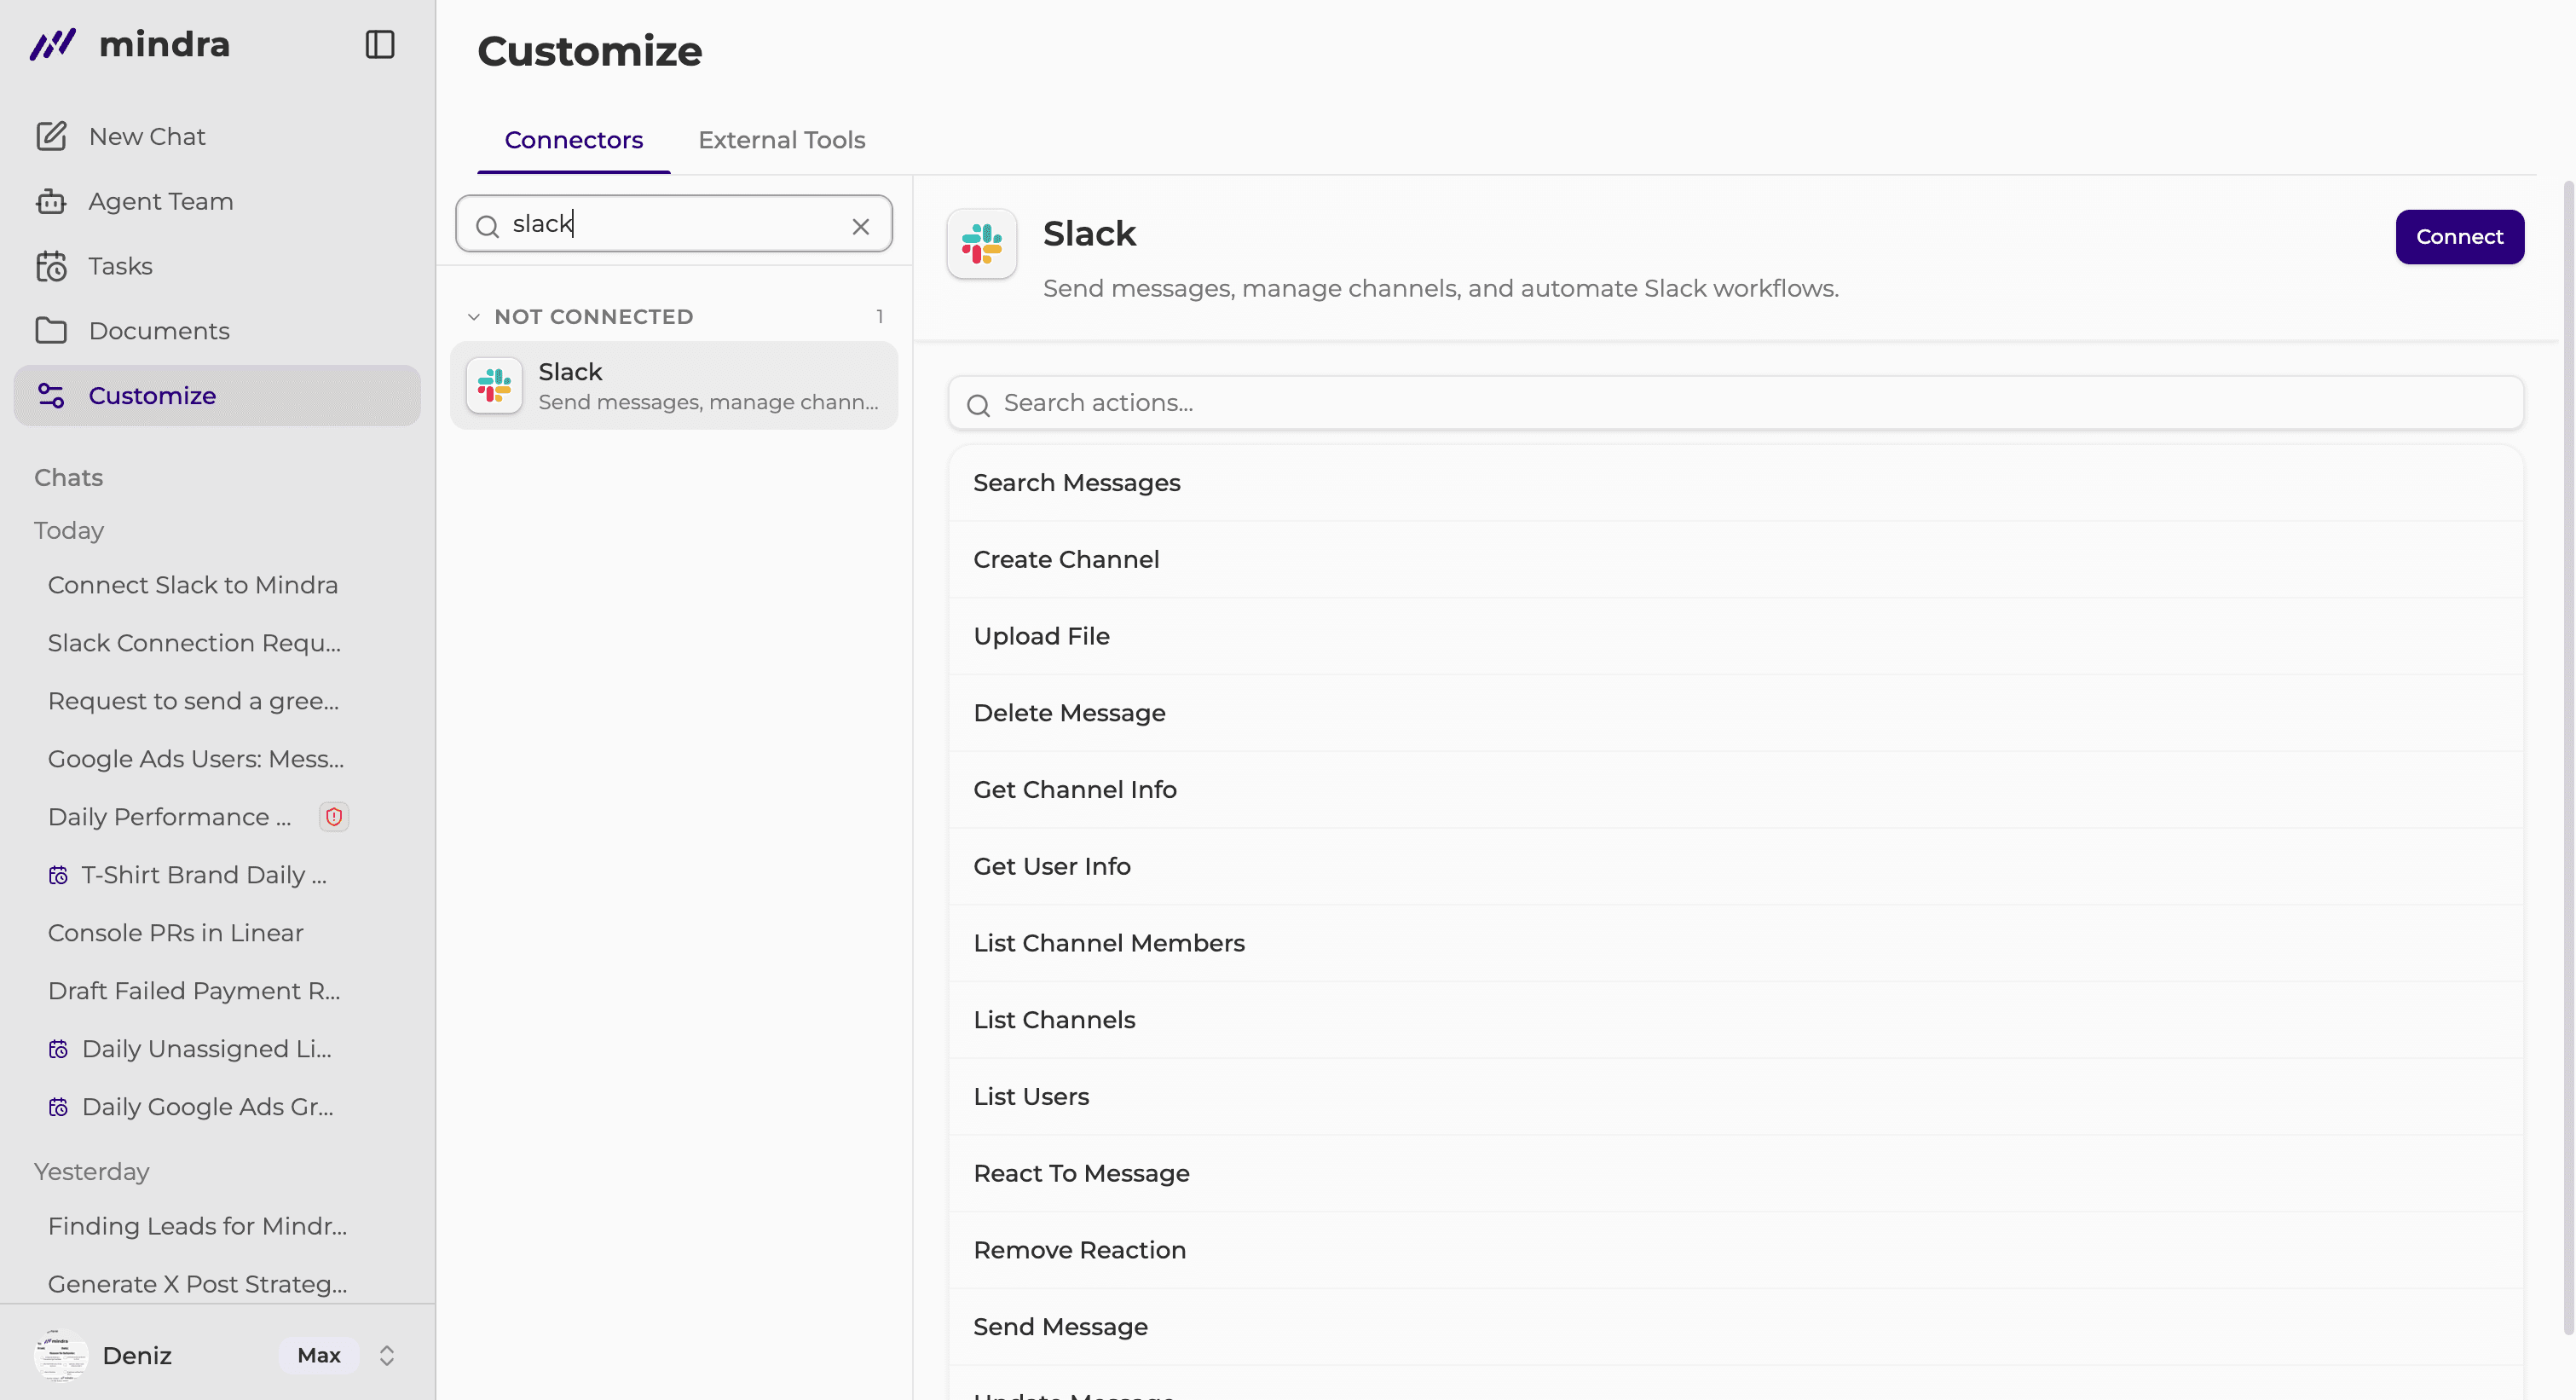Collapse the NOT CONNECTED section chevron
This screenshot has height=1400, width=2576.
click(474, 317)
